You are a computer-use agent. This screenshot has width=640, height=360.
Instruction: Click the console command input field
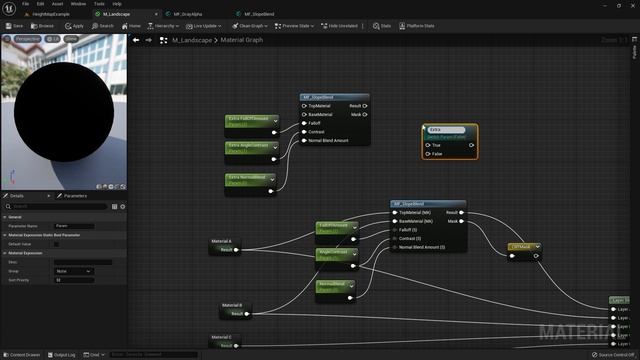[153, 355]
